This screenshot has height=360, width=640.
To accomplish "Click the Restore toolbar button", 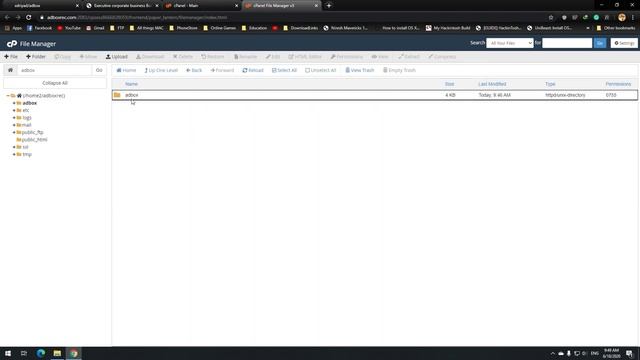I will point(213,57).
